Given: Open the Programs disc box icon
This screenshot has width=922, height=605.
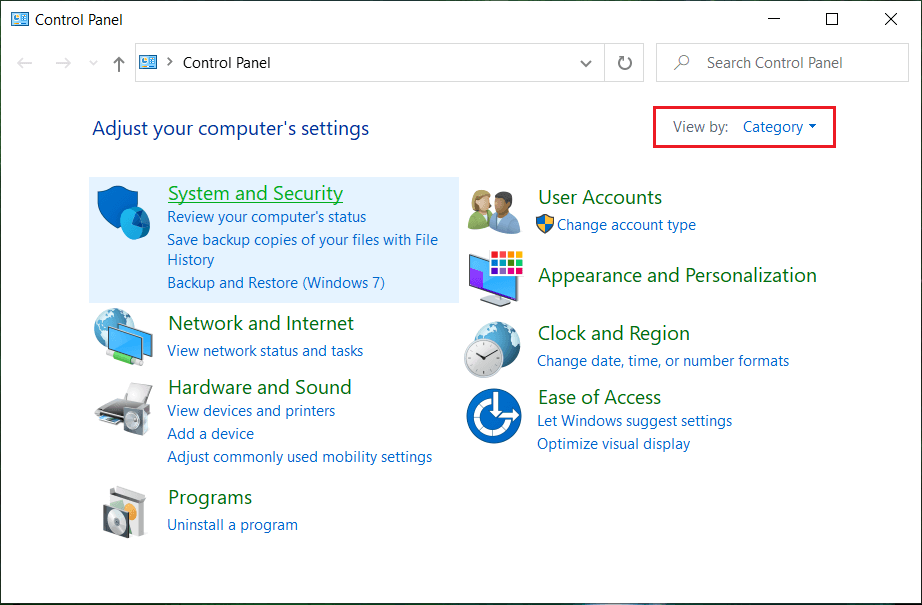Looking at the screenshot, I should click(124, 511).
